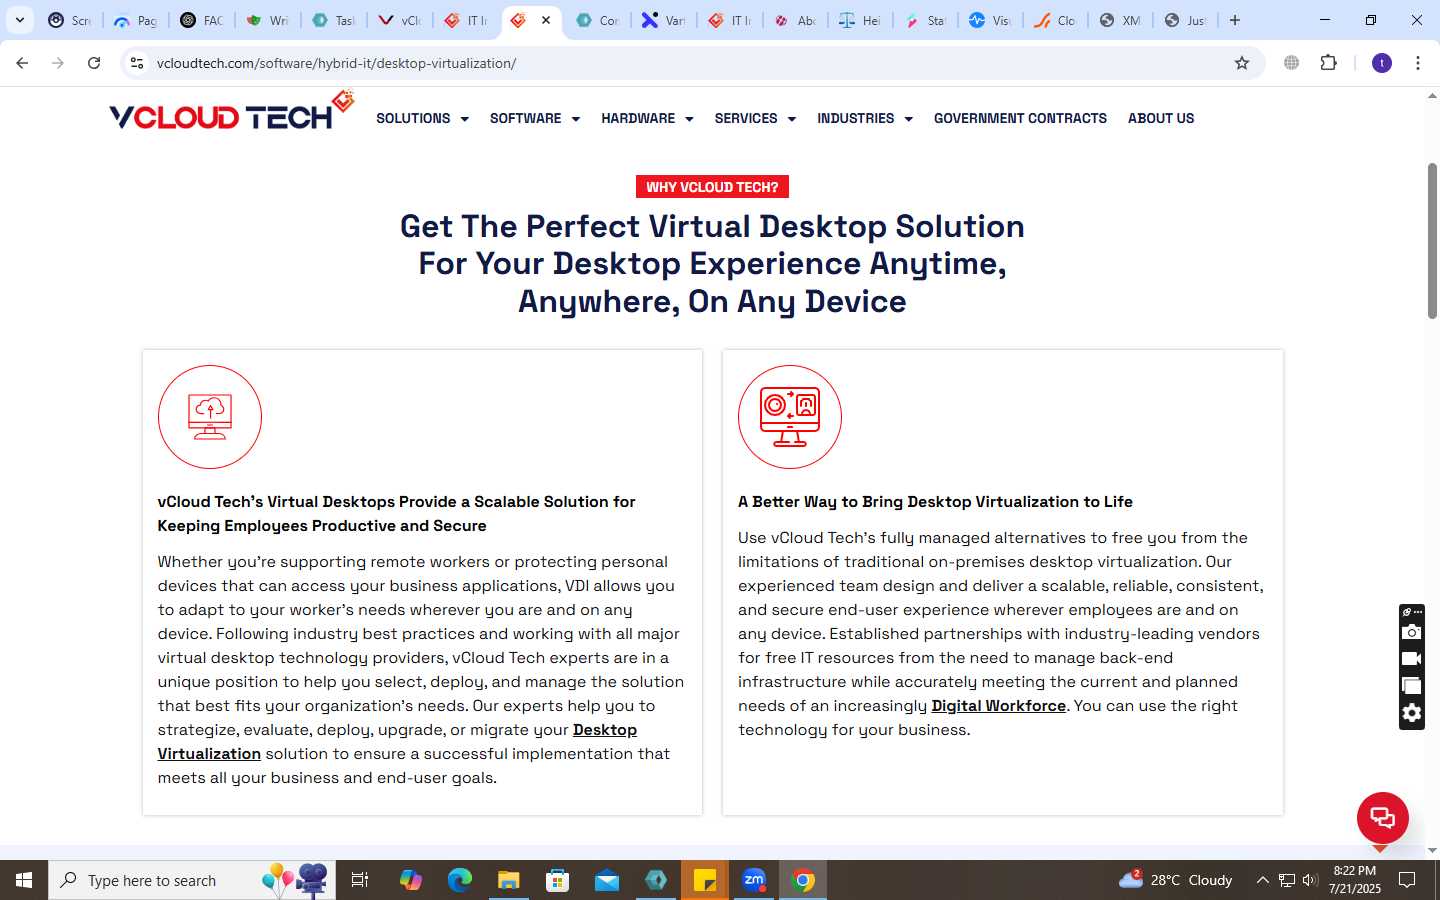The width and height of the screenshot is (1440, 900).
Task: Open a new browser tab
Action: coord(1235,20)
